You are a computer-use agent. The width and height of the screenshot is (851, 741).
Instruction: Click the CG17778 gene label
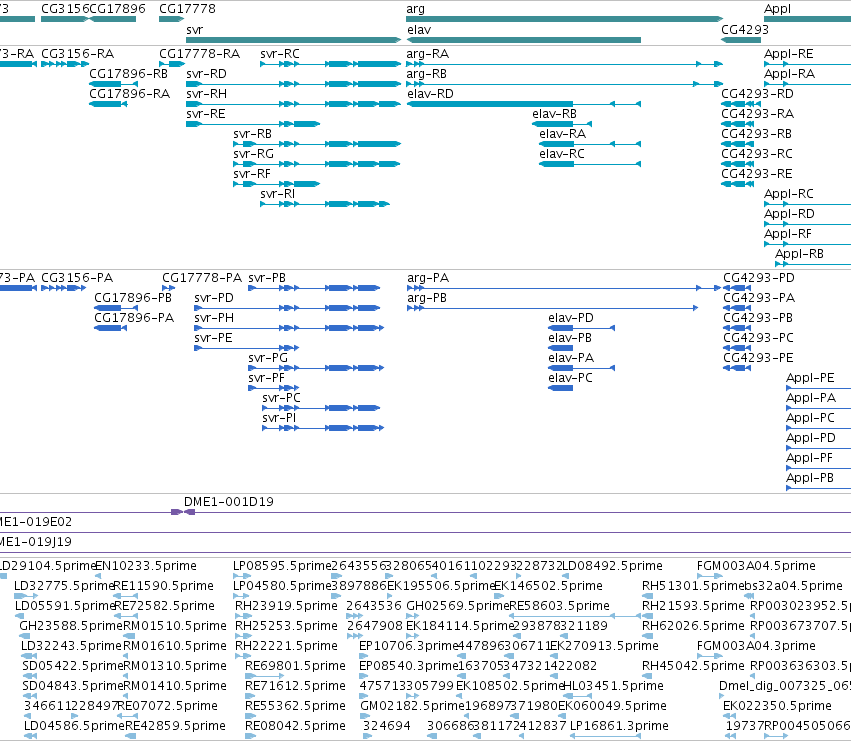[x=187, y=9]
